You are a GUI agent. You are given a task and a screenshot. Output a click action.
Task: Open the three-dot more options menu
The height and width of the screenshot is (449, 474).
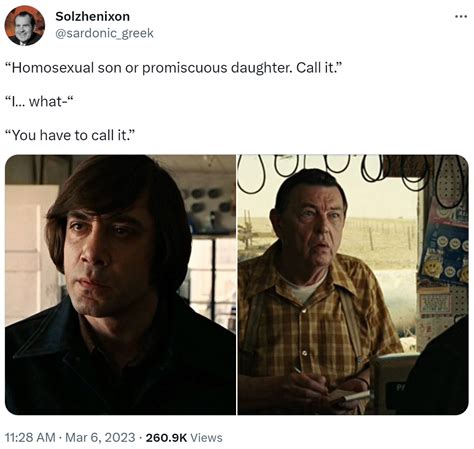click(461, 16)
